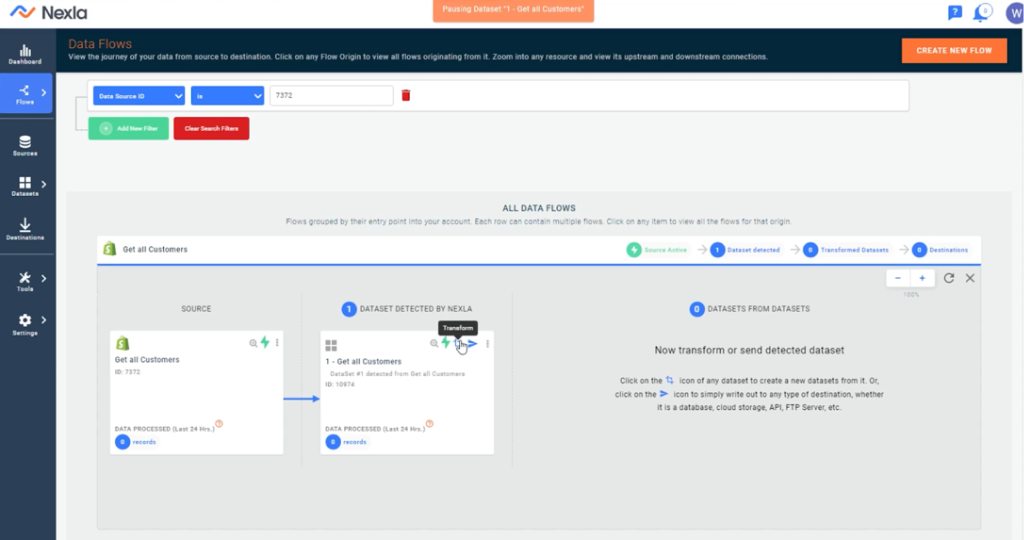Toggle the source card's green activation bolt
This screenshot has height=540, width=1024.
[265, 343]
